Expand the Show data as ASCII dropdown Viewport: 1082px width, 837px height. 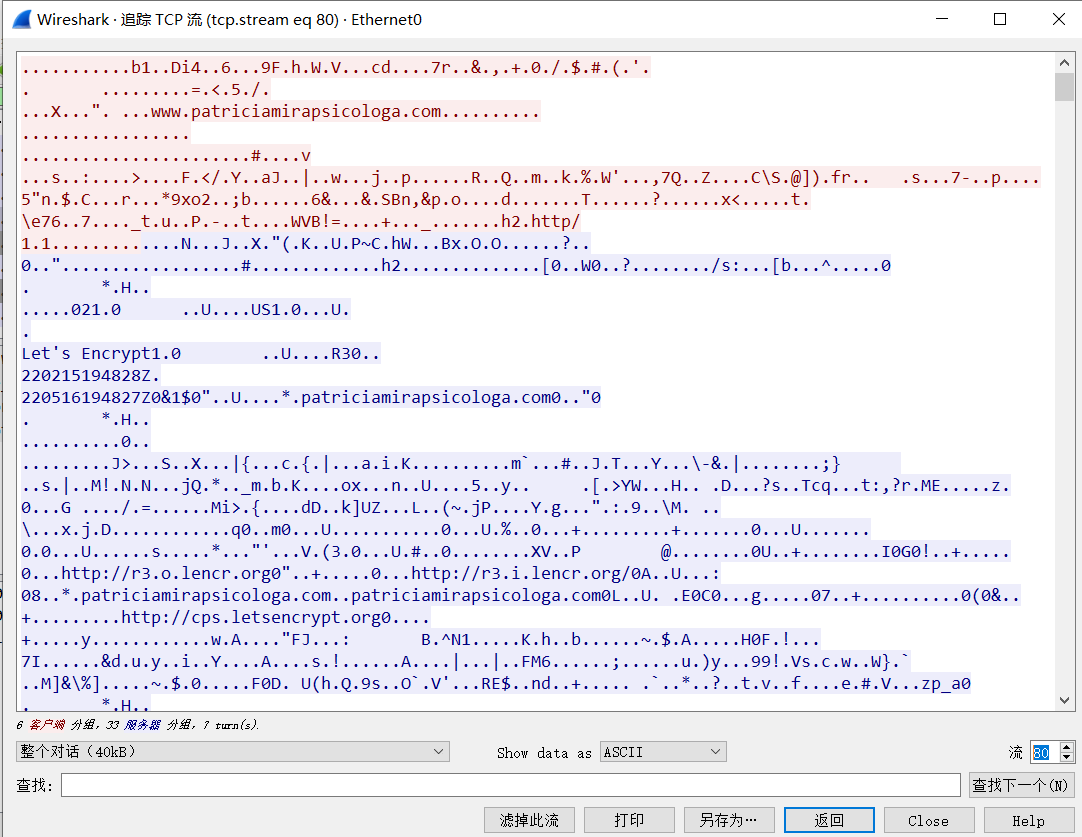point(663,752)
